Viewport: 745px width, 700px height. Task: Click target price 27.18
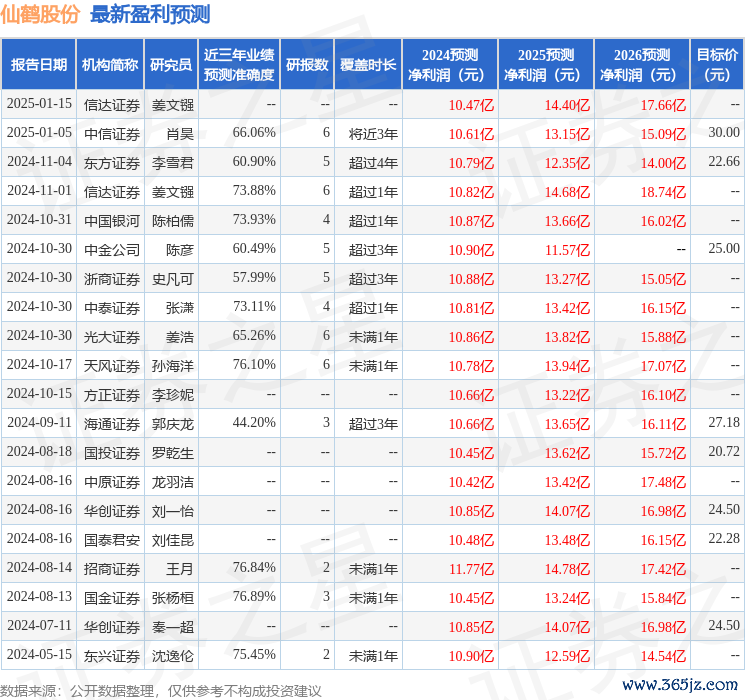point(724,422)
